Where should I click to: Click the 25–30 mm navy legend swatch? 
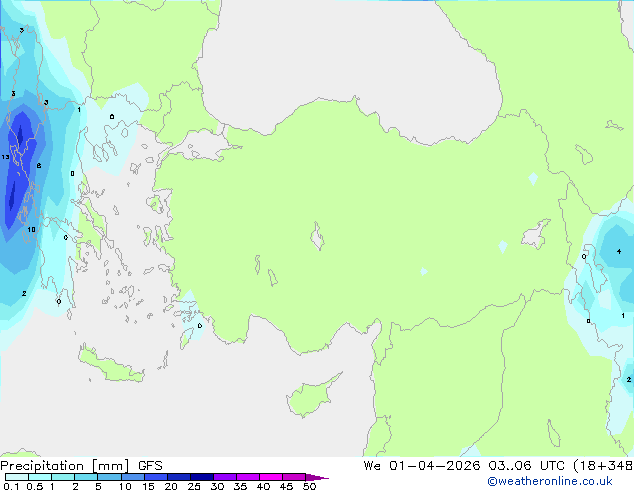[x=202, y=477]
